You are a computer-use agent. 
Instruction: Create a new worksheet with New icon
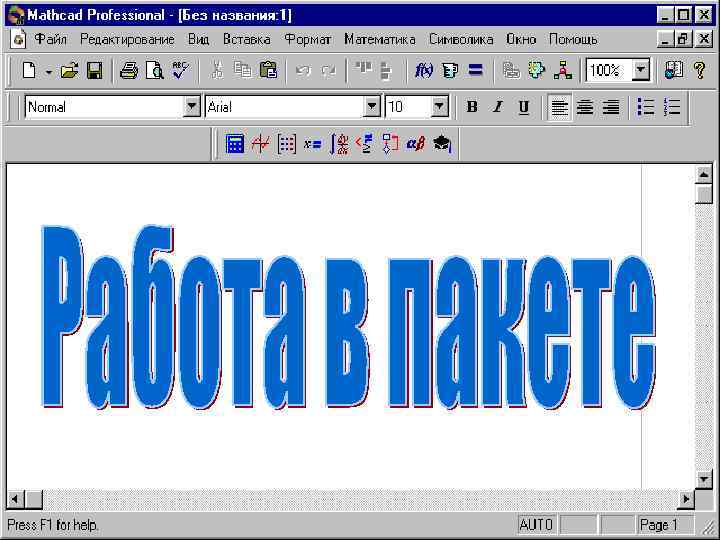[x=29, y=71]
